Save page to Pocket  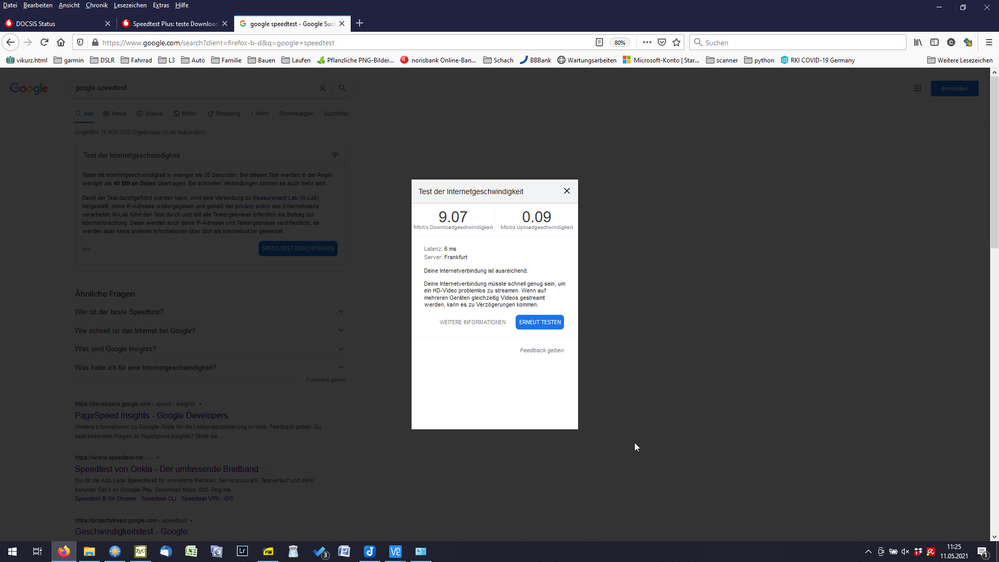(662, 43)
